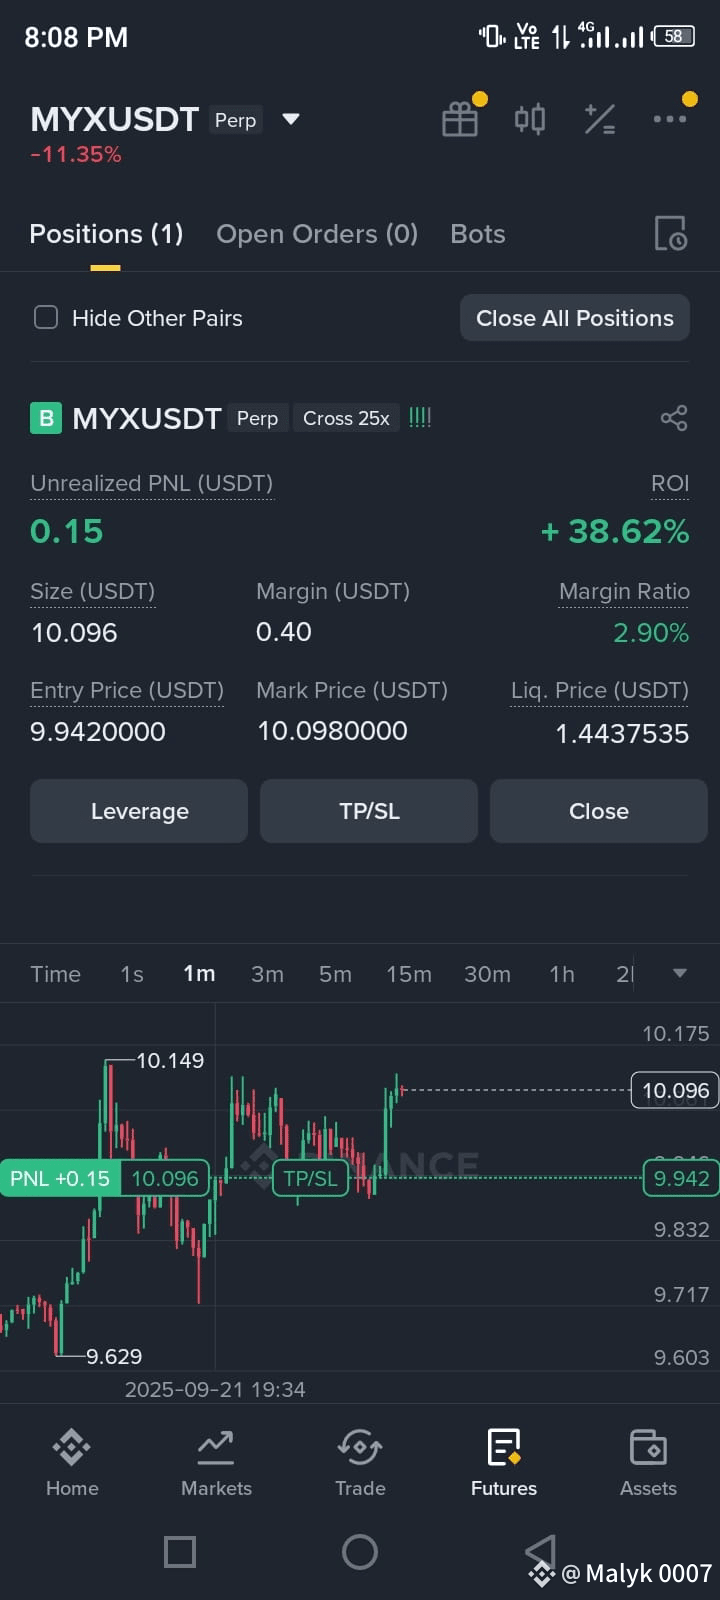The image size is (720, 1600).
Task: Expand more chart interval options arrow
Action: (x=680, y=973)
